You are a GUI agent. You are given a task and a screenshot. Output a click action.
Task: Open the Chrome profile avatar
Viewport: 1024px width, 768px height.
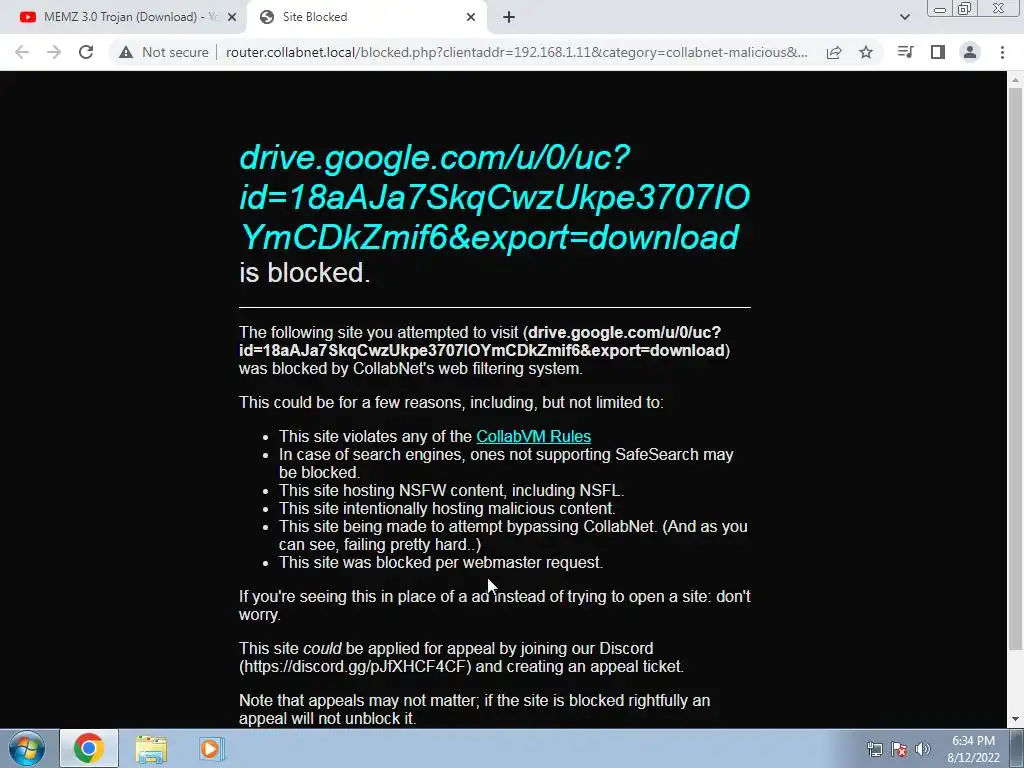click(970, 52)
